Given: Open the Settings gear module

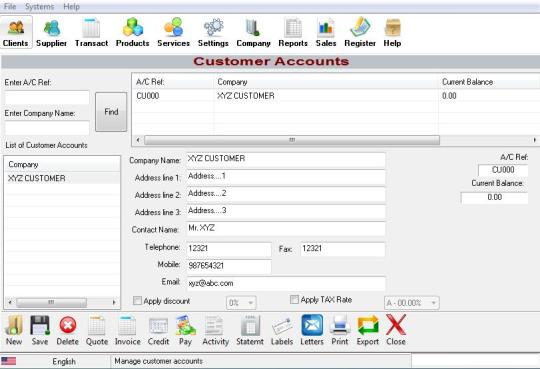Looking at the screenshot, I should pyautogui.click(x=213, y=32).
